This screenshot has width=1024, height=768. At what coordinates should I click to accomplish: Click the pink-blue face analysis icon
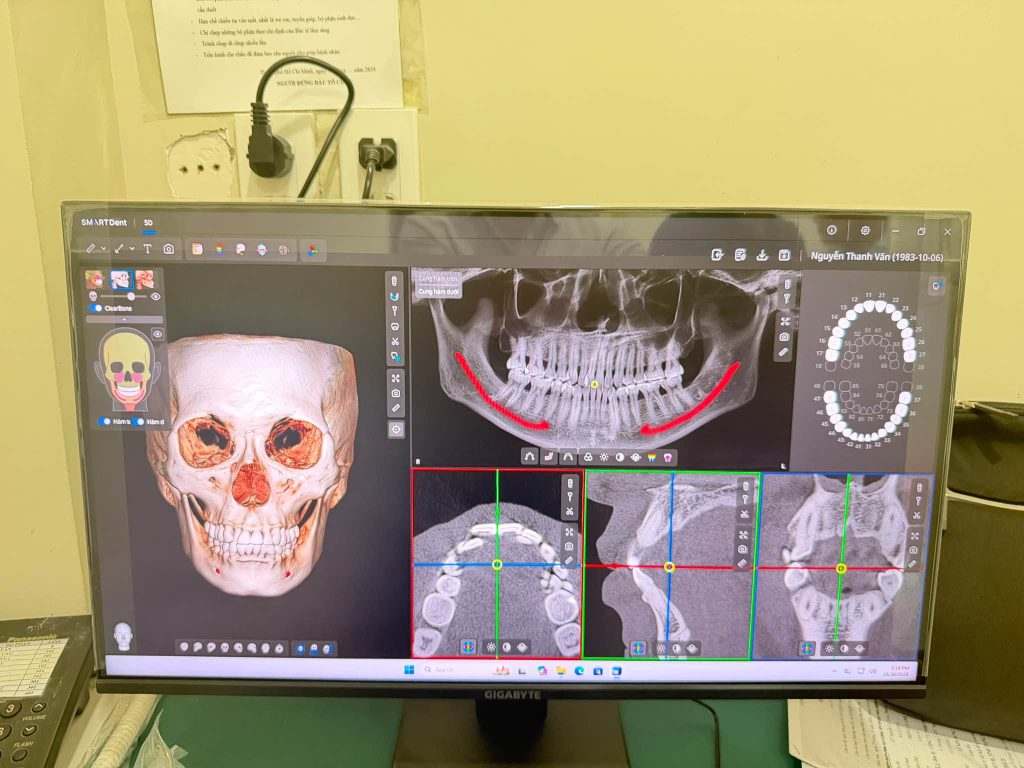[262, 249]
